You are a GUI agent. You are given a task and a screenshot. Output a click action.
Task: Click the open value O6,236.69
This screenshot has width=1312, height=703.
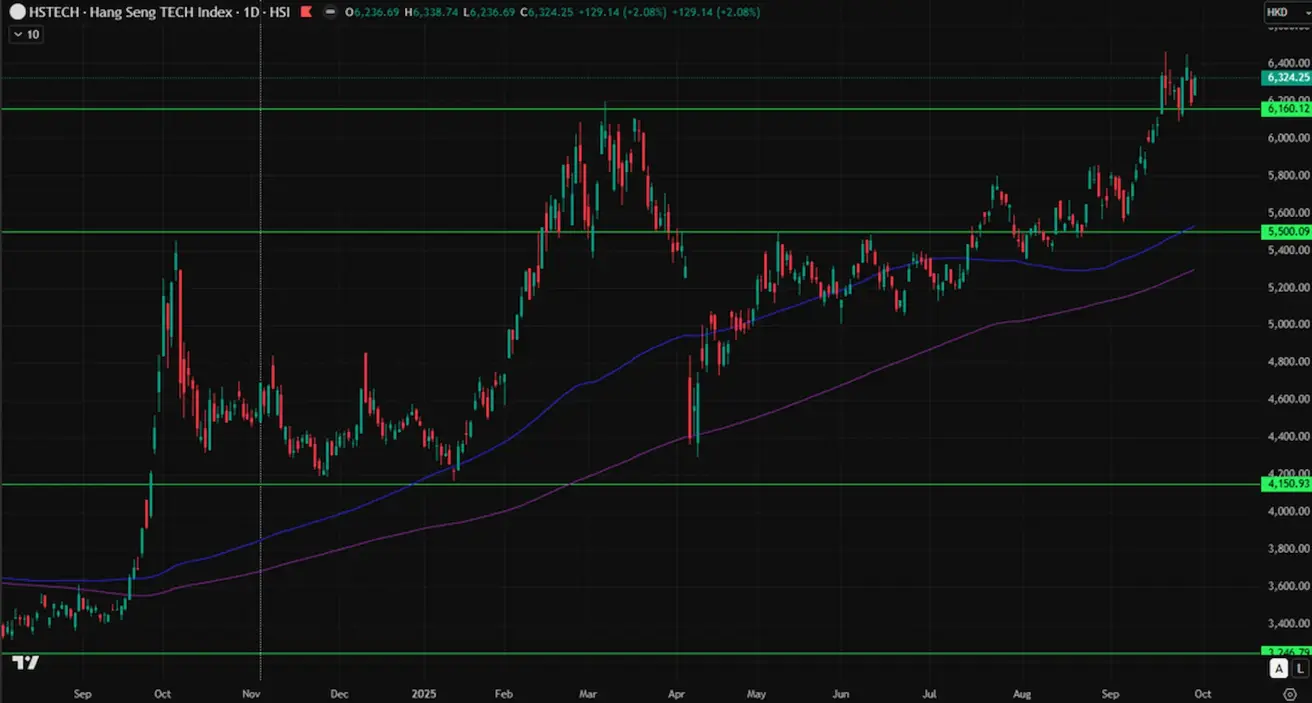[372, 12]
